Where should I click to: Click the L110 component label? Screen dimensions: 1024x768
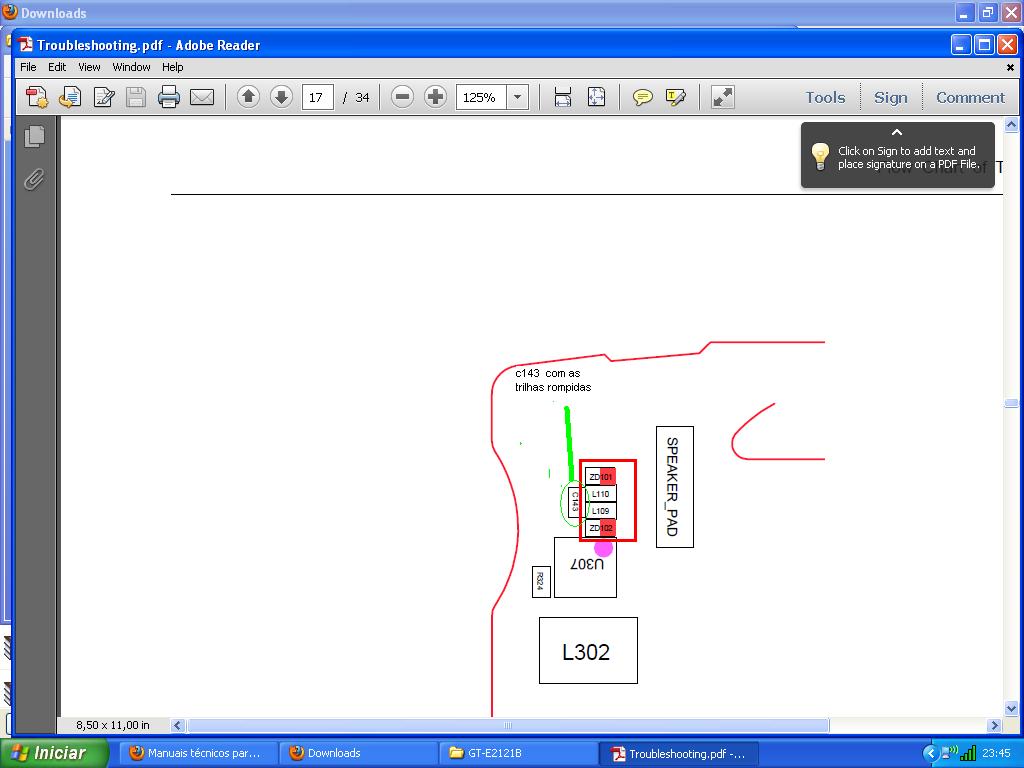(x=600, y=494)
